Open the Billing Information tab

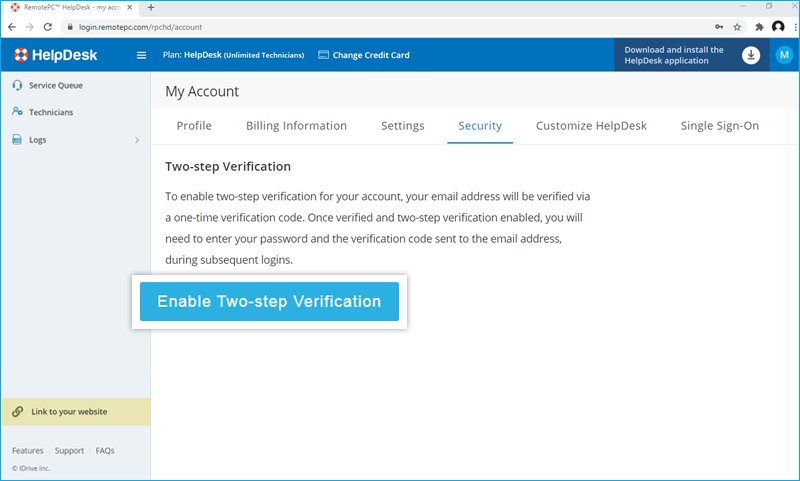coord(296,126)
